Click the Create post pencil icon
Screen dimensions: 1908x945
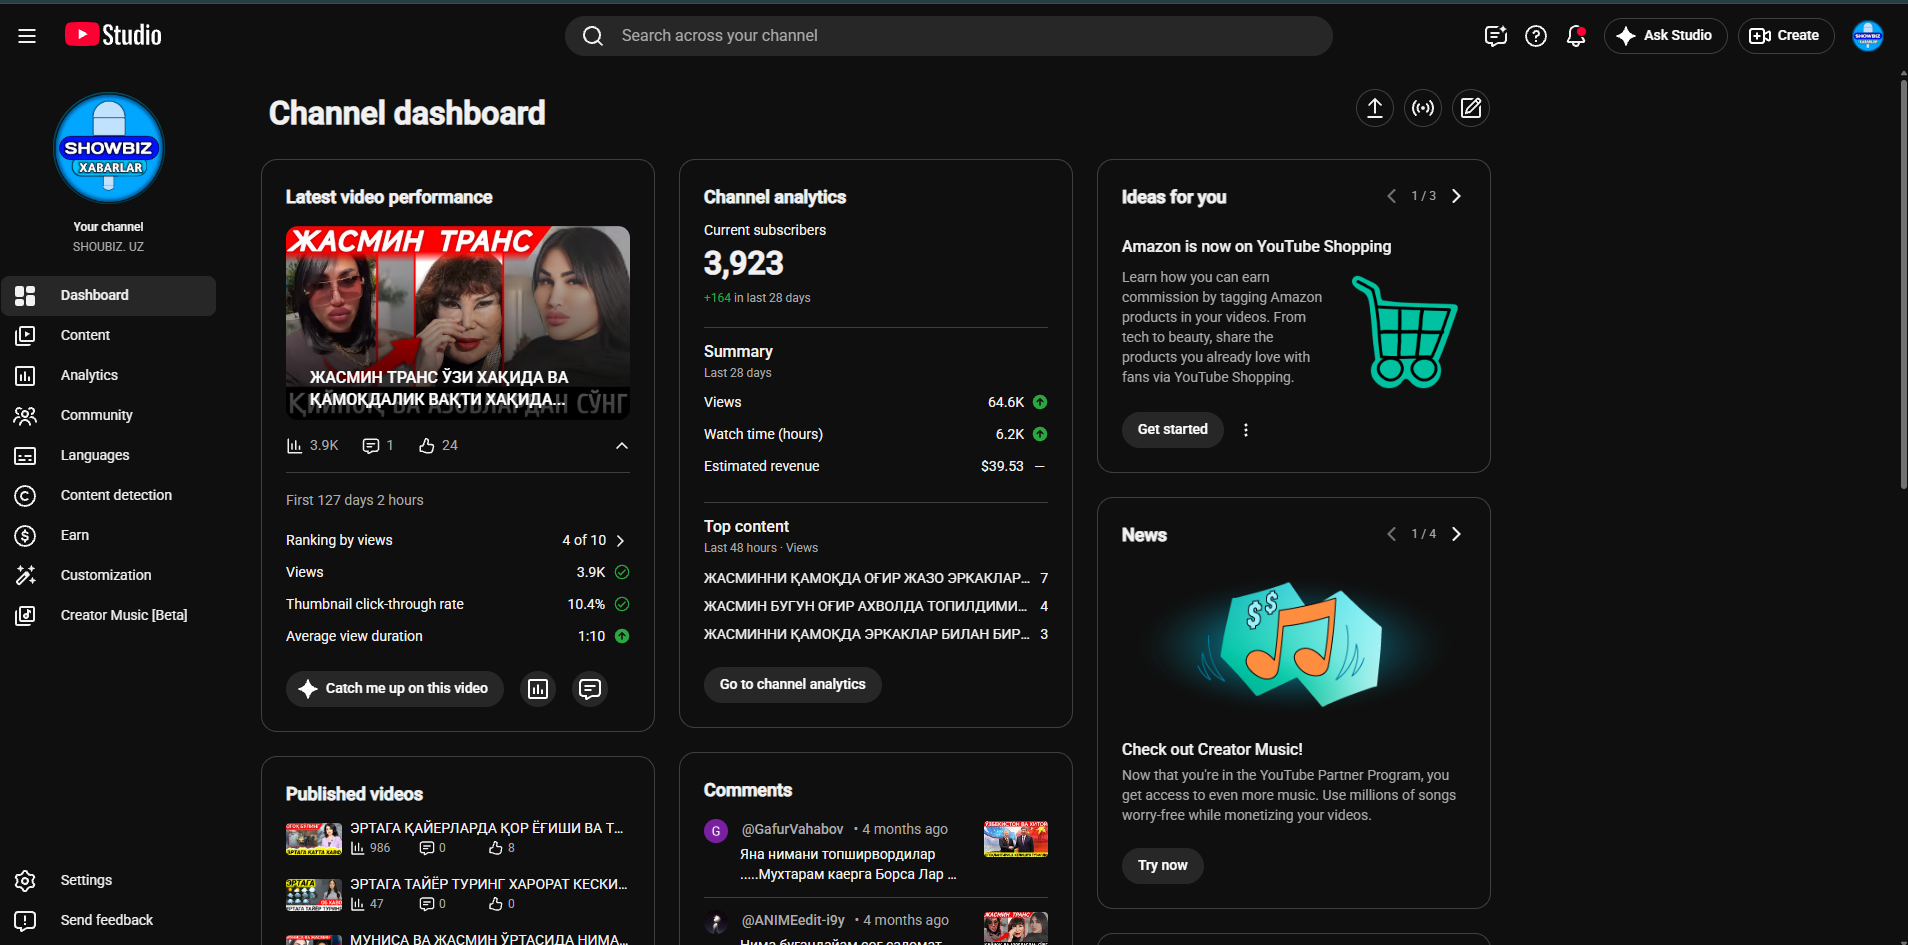point(1471,108)
